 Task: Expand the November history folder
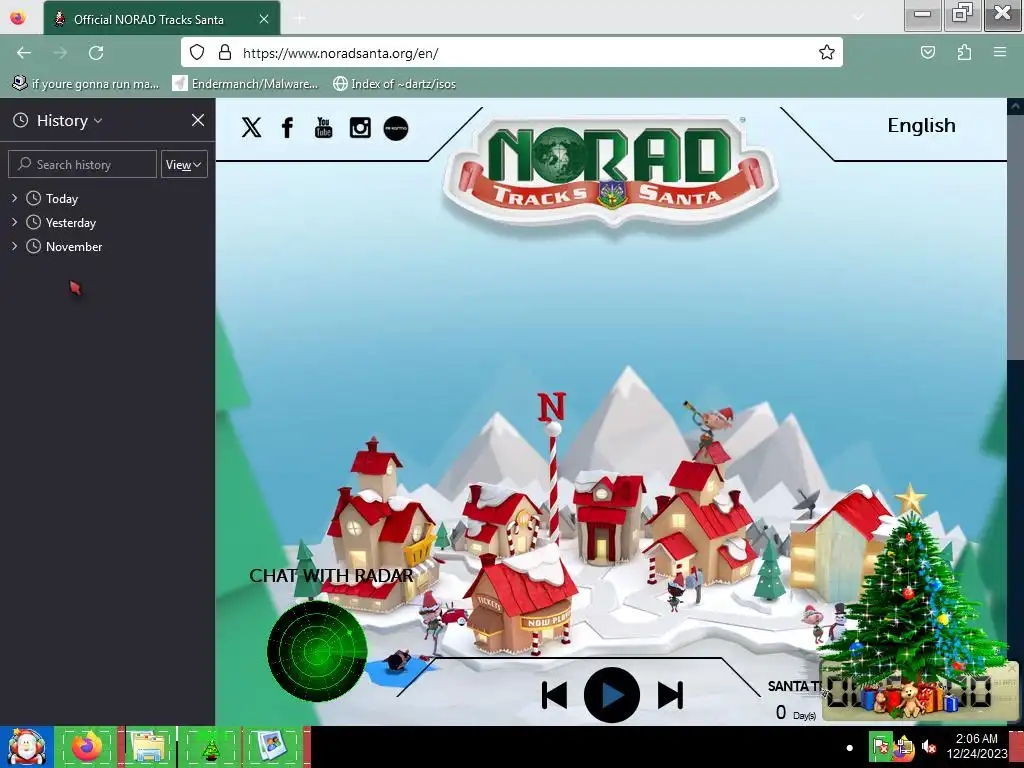click(14, 246)
